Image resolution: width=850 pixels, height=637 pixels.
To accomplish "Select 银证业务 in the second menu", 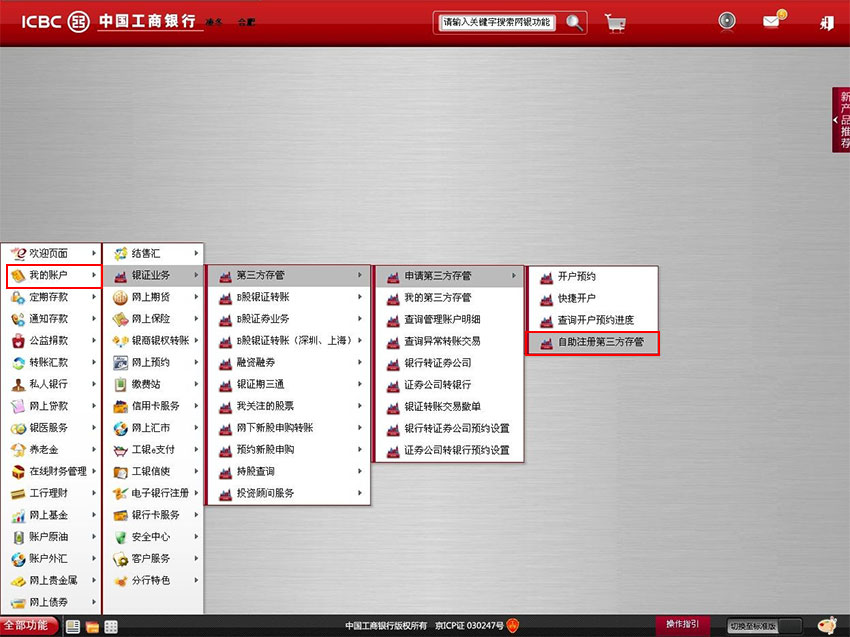I will 153,275.
